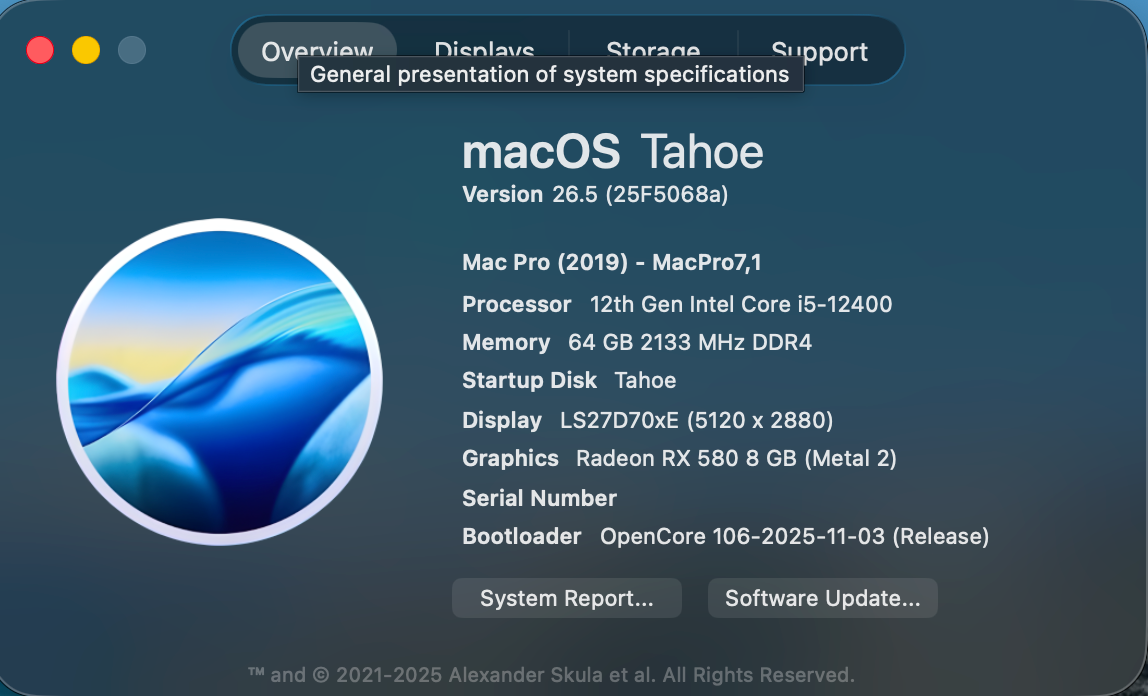Launch Software Update

click(x=822, y=598)
